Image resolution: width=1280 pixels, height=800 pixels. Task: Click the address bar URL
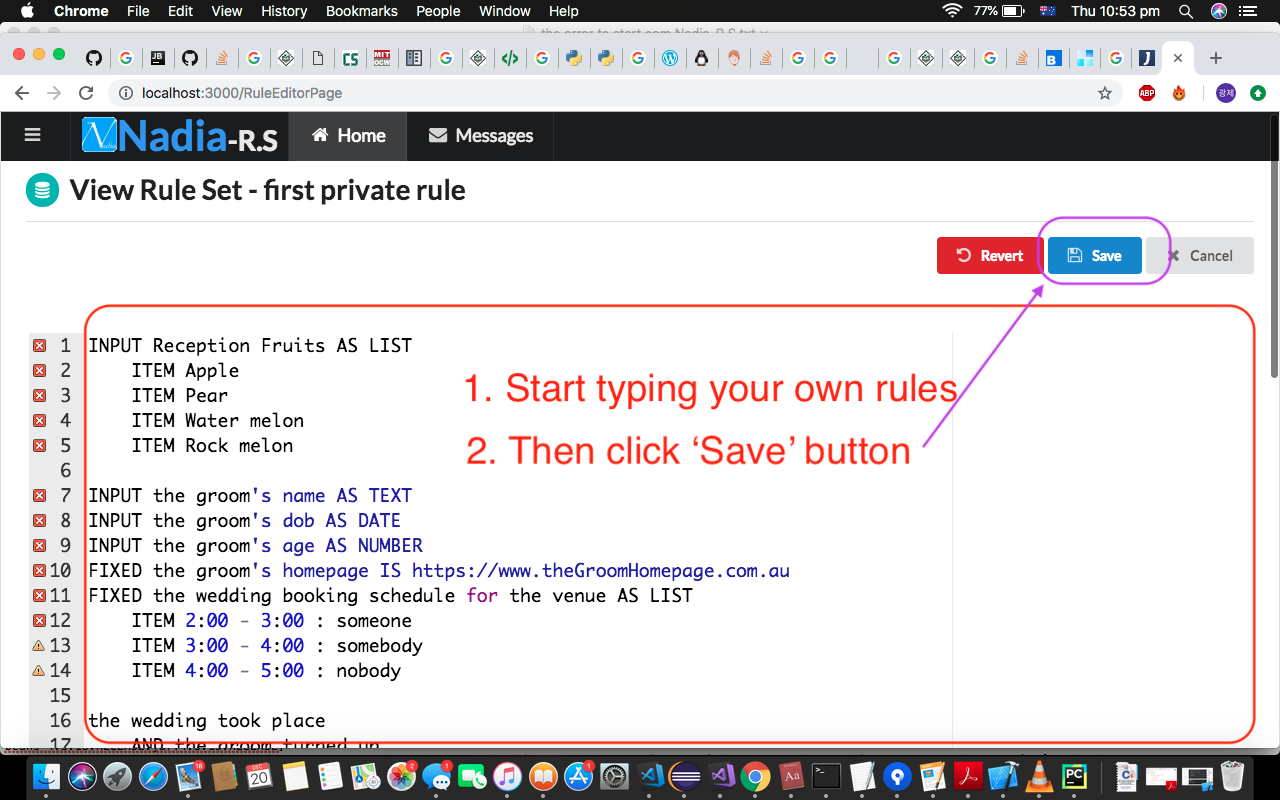click(242, 93)
